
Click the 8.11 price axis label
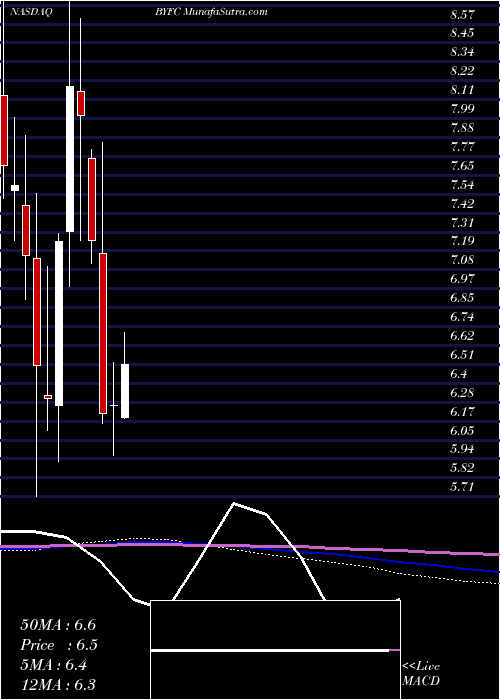[462, 90]
